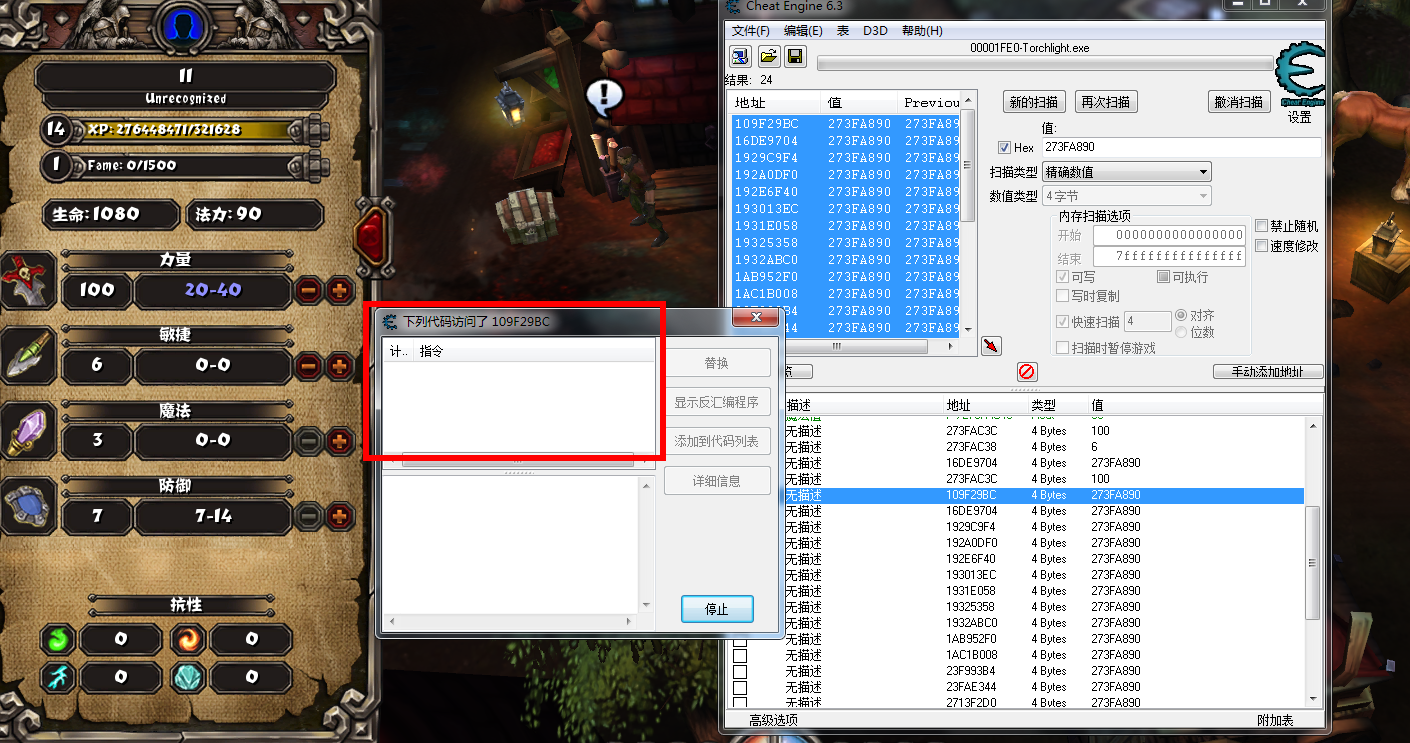Toggle the 可执行 checkbox
The height and width of the screenshot is (743, 1410).
pos(1163,277)
